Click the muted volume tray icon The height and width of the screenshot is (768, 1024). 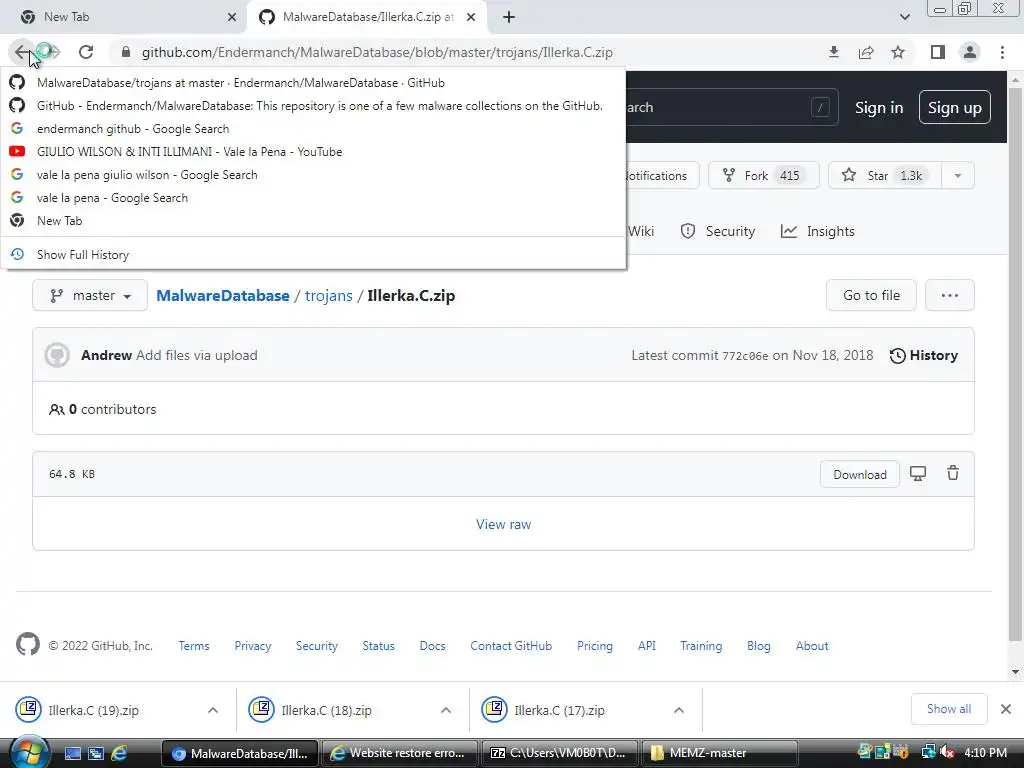pyautogui.click(x=946, y=753)
